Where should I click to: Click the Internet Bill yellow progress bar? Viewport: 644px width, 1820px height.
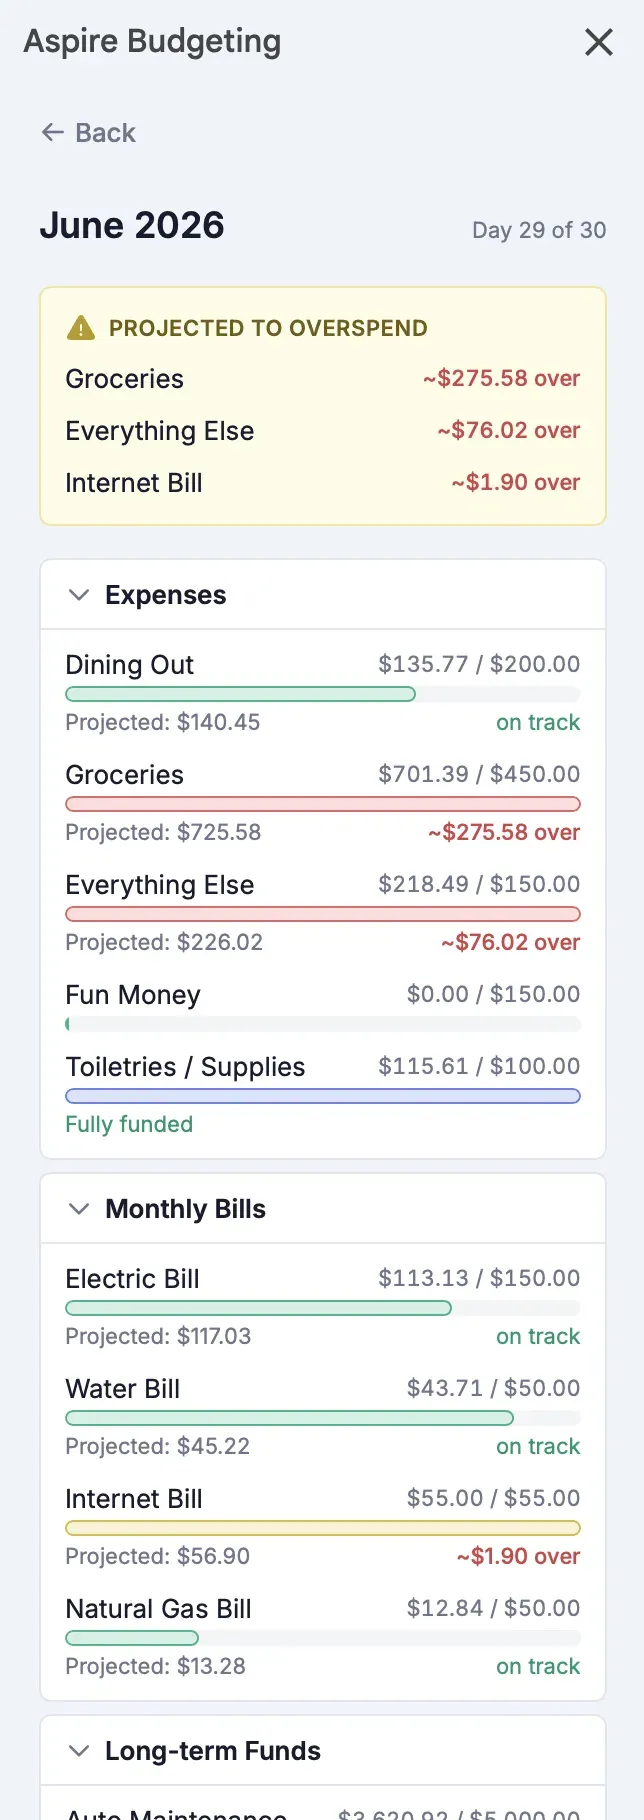pyautogui.click(x=323, y=1528)
